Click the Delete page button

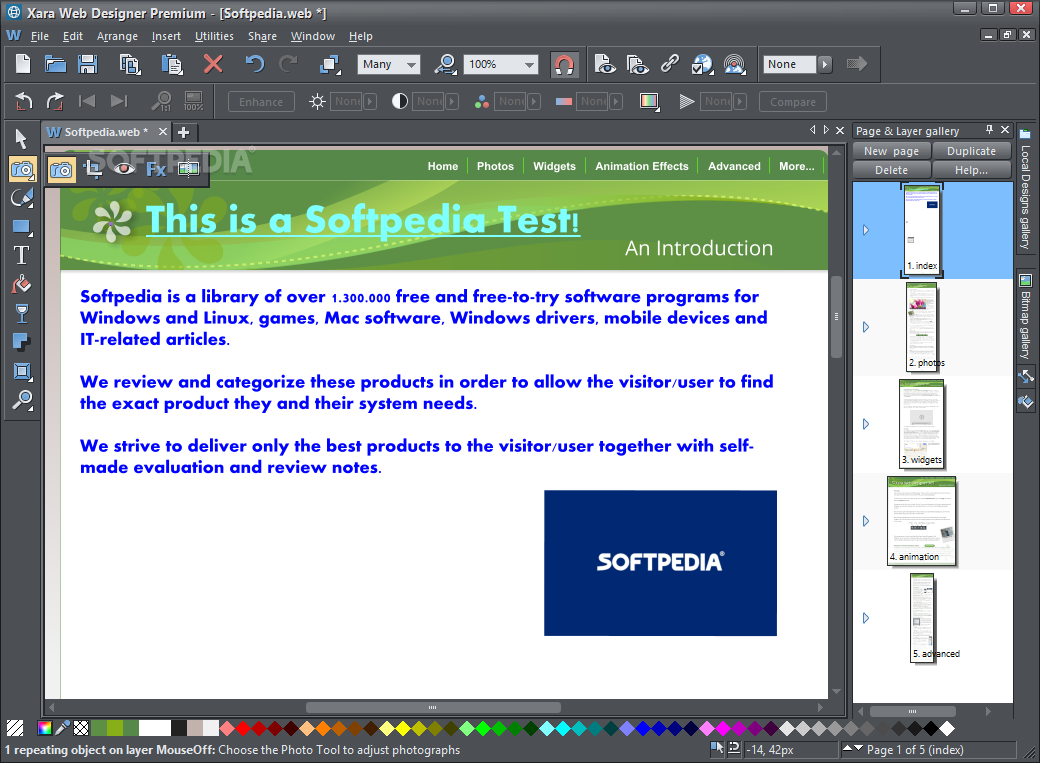pyautogui.click(x=891, y=170)
